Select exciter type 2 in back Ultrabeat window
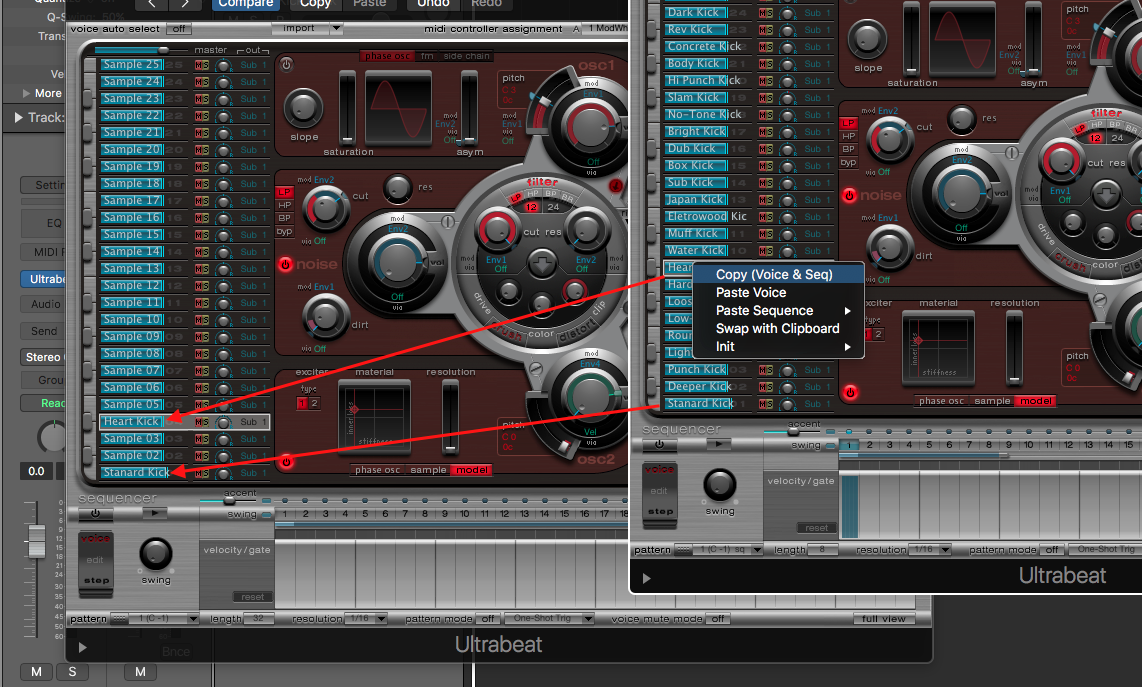 [x=314, y=403]
